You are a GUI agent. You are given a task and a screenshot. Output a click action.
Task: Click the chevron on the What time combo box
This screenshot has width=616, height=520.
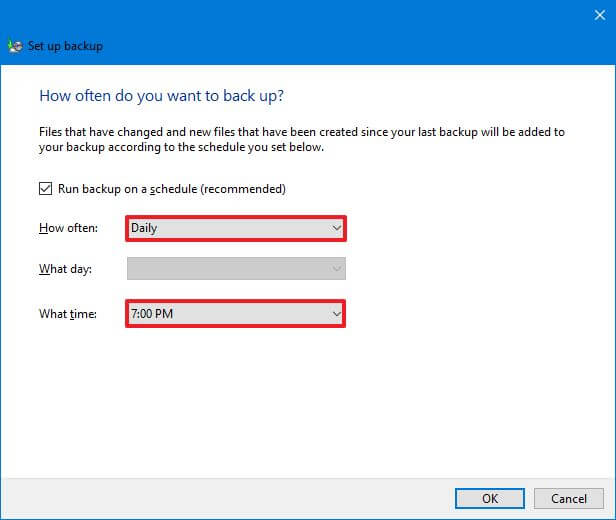(336, 314)
